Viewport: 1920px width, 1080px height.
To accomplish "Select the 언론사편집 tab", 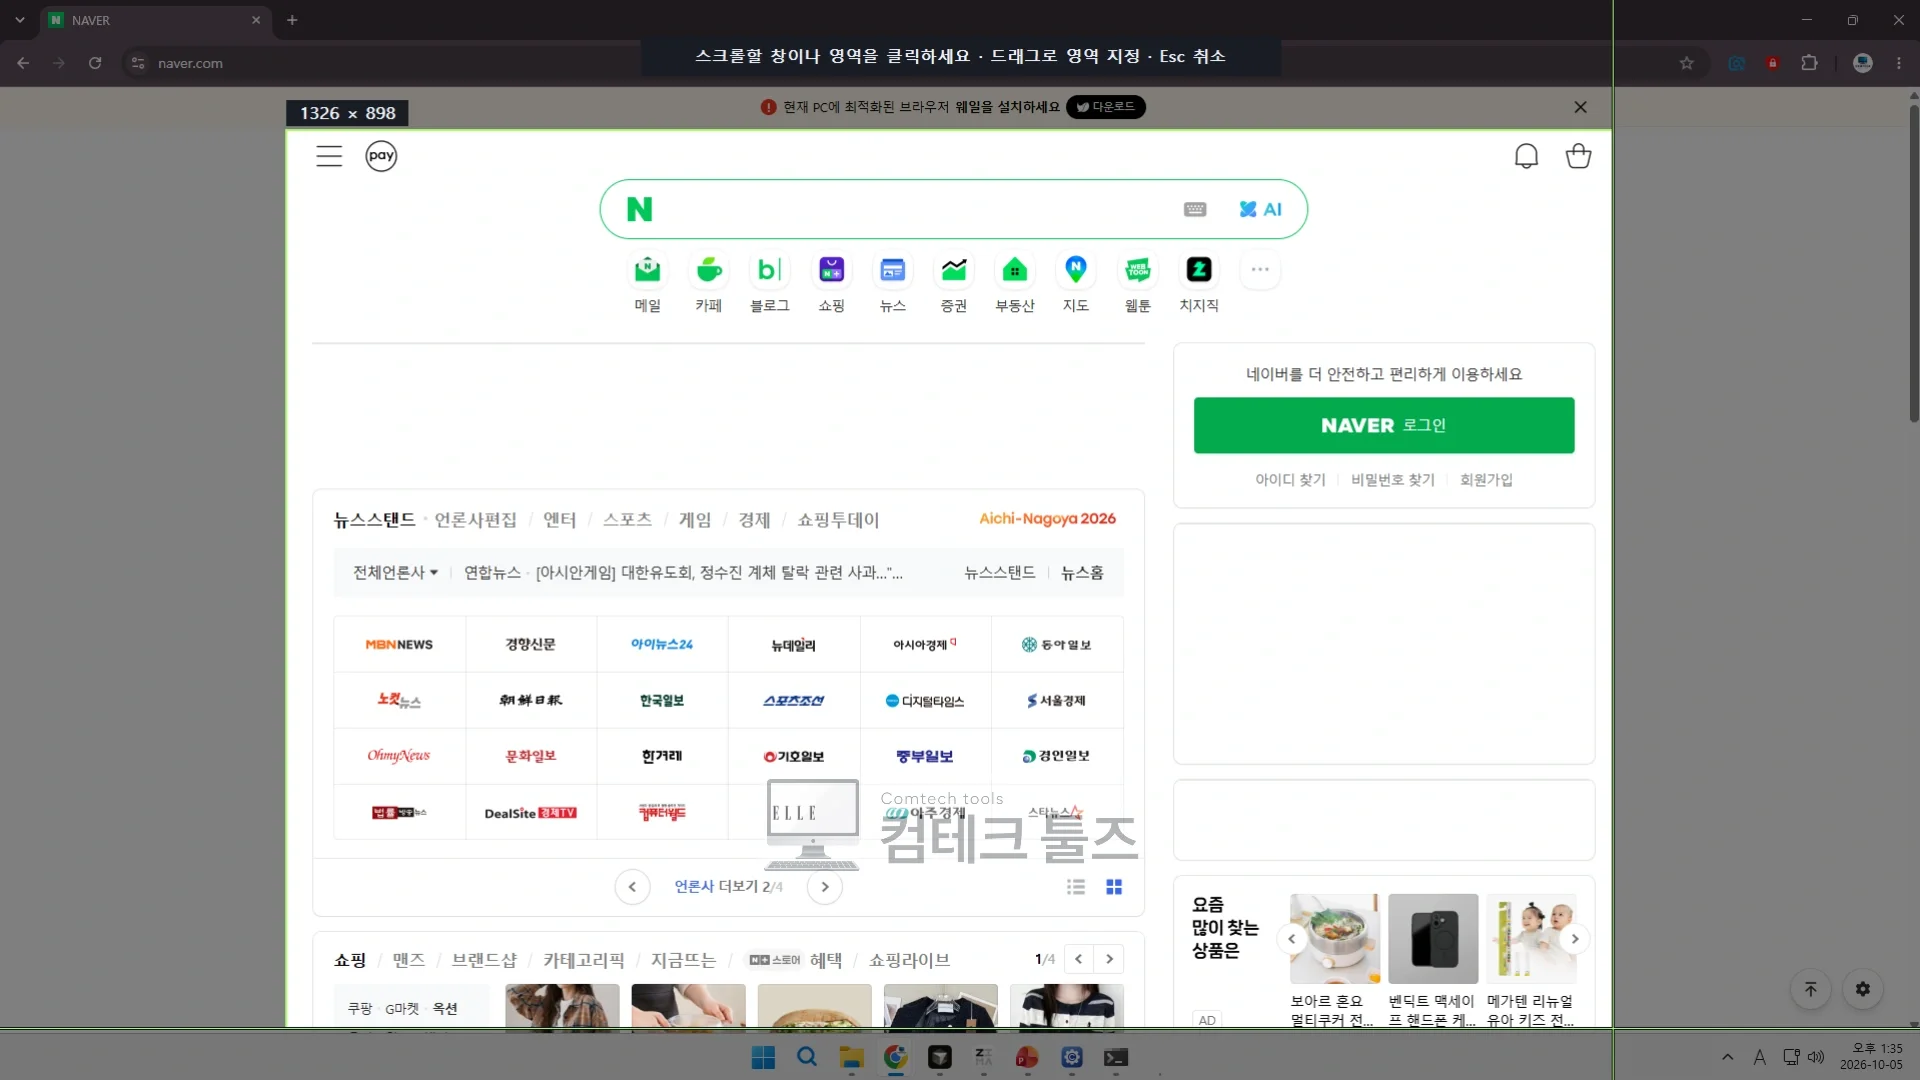I will [x=475, y=520].
